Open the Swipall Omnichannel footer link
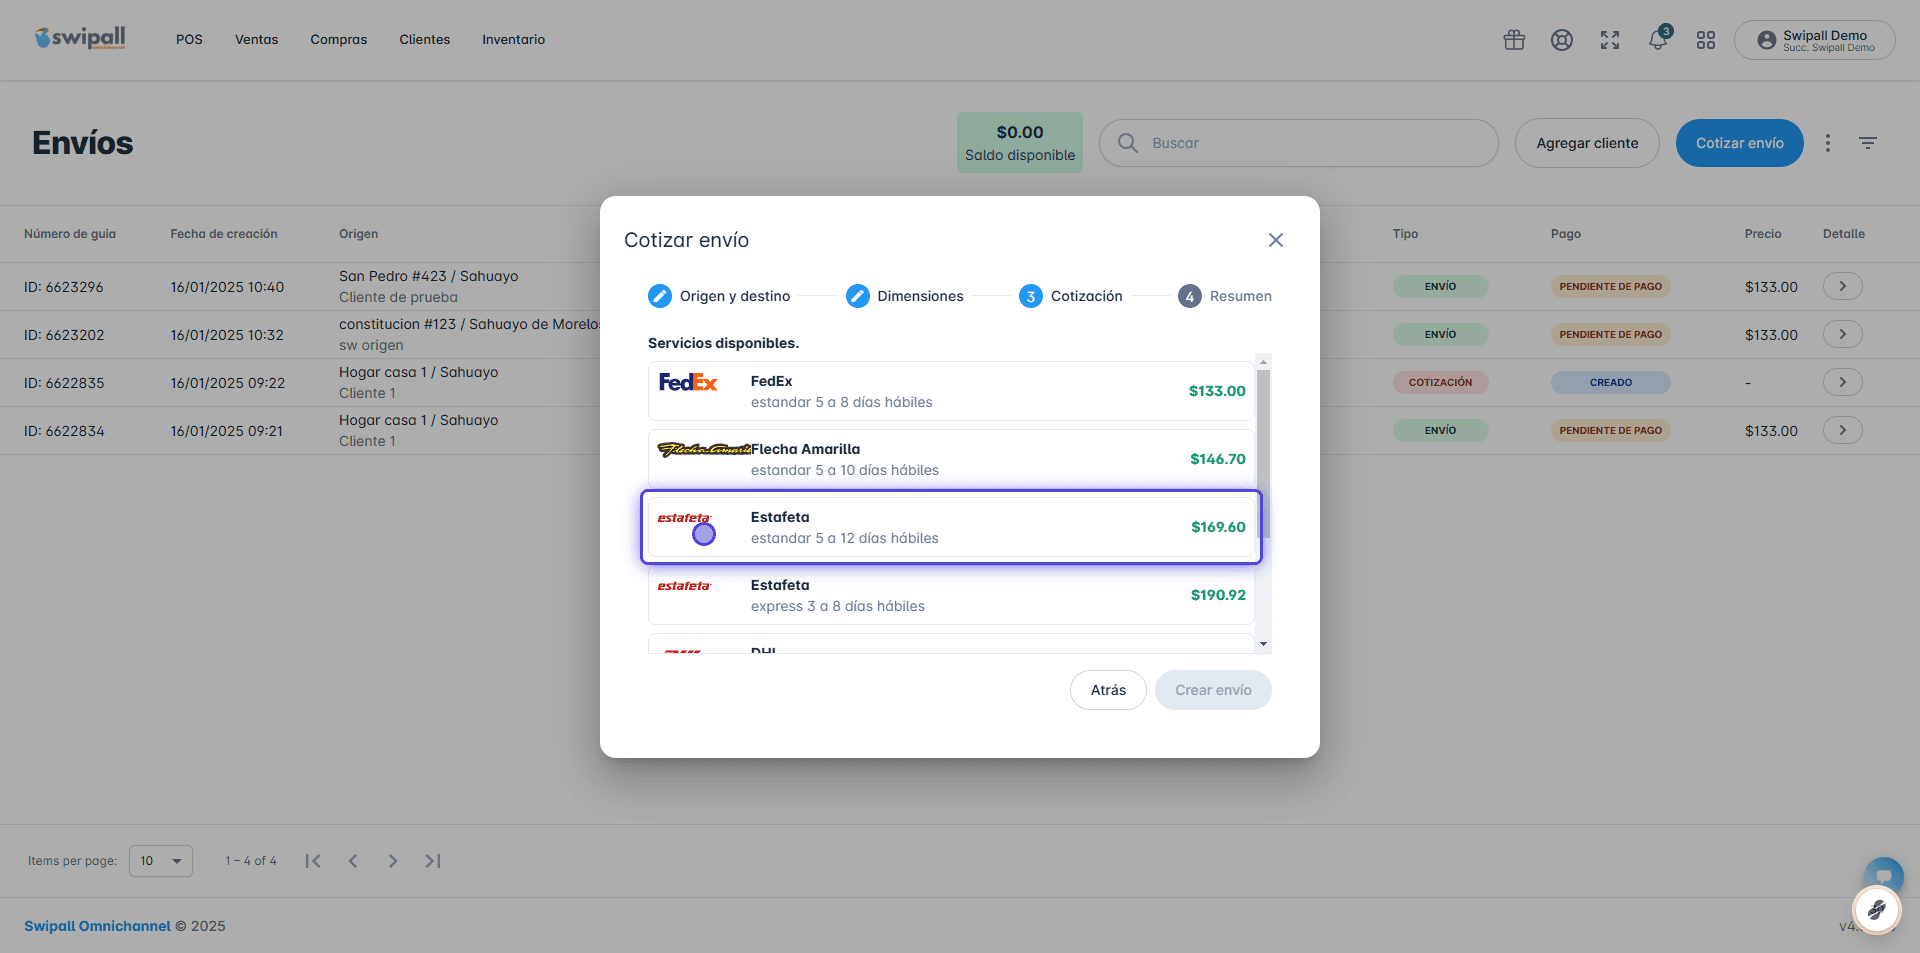The image size is (1920, 953). (97, 926)
